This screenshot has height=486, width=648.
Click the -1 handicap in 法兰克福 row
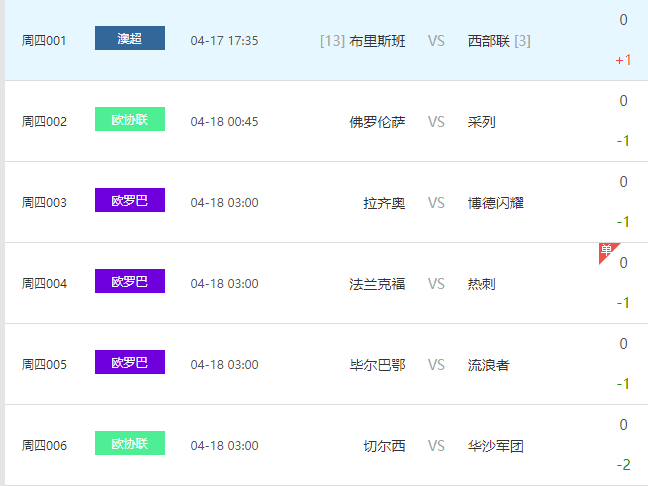point(623,303)
